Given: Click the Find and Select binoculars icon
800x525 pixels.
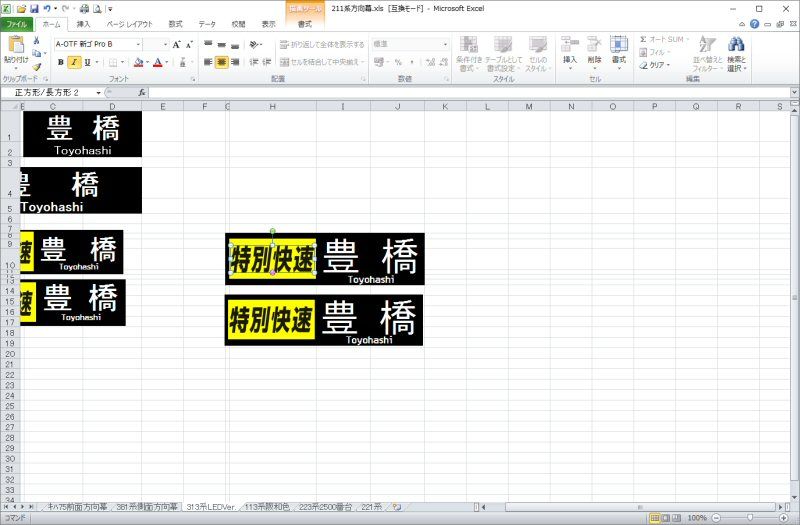Looking at the screenshot, I should (736, 45).
